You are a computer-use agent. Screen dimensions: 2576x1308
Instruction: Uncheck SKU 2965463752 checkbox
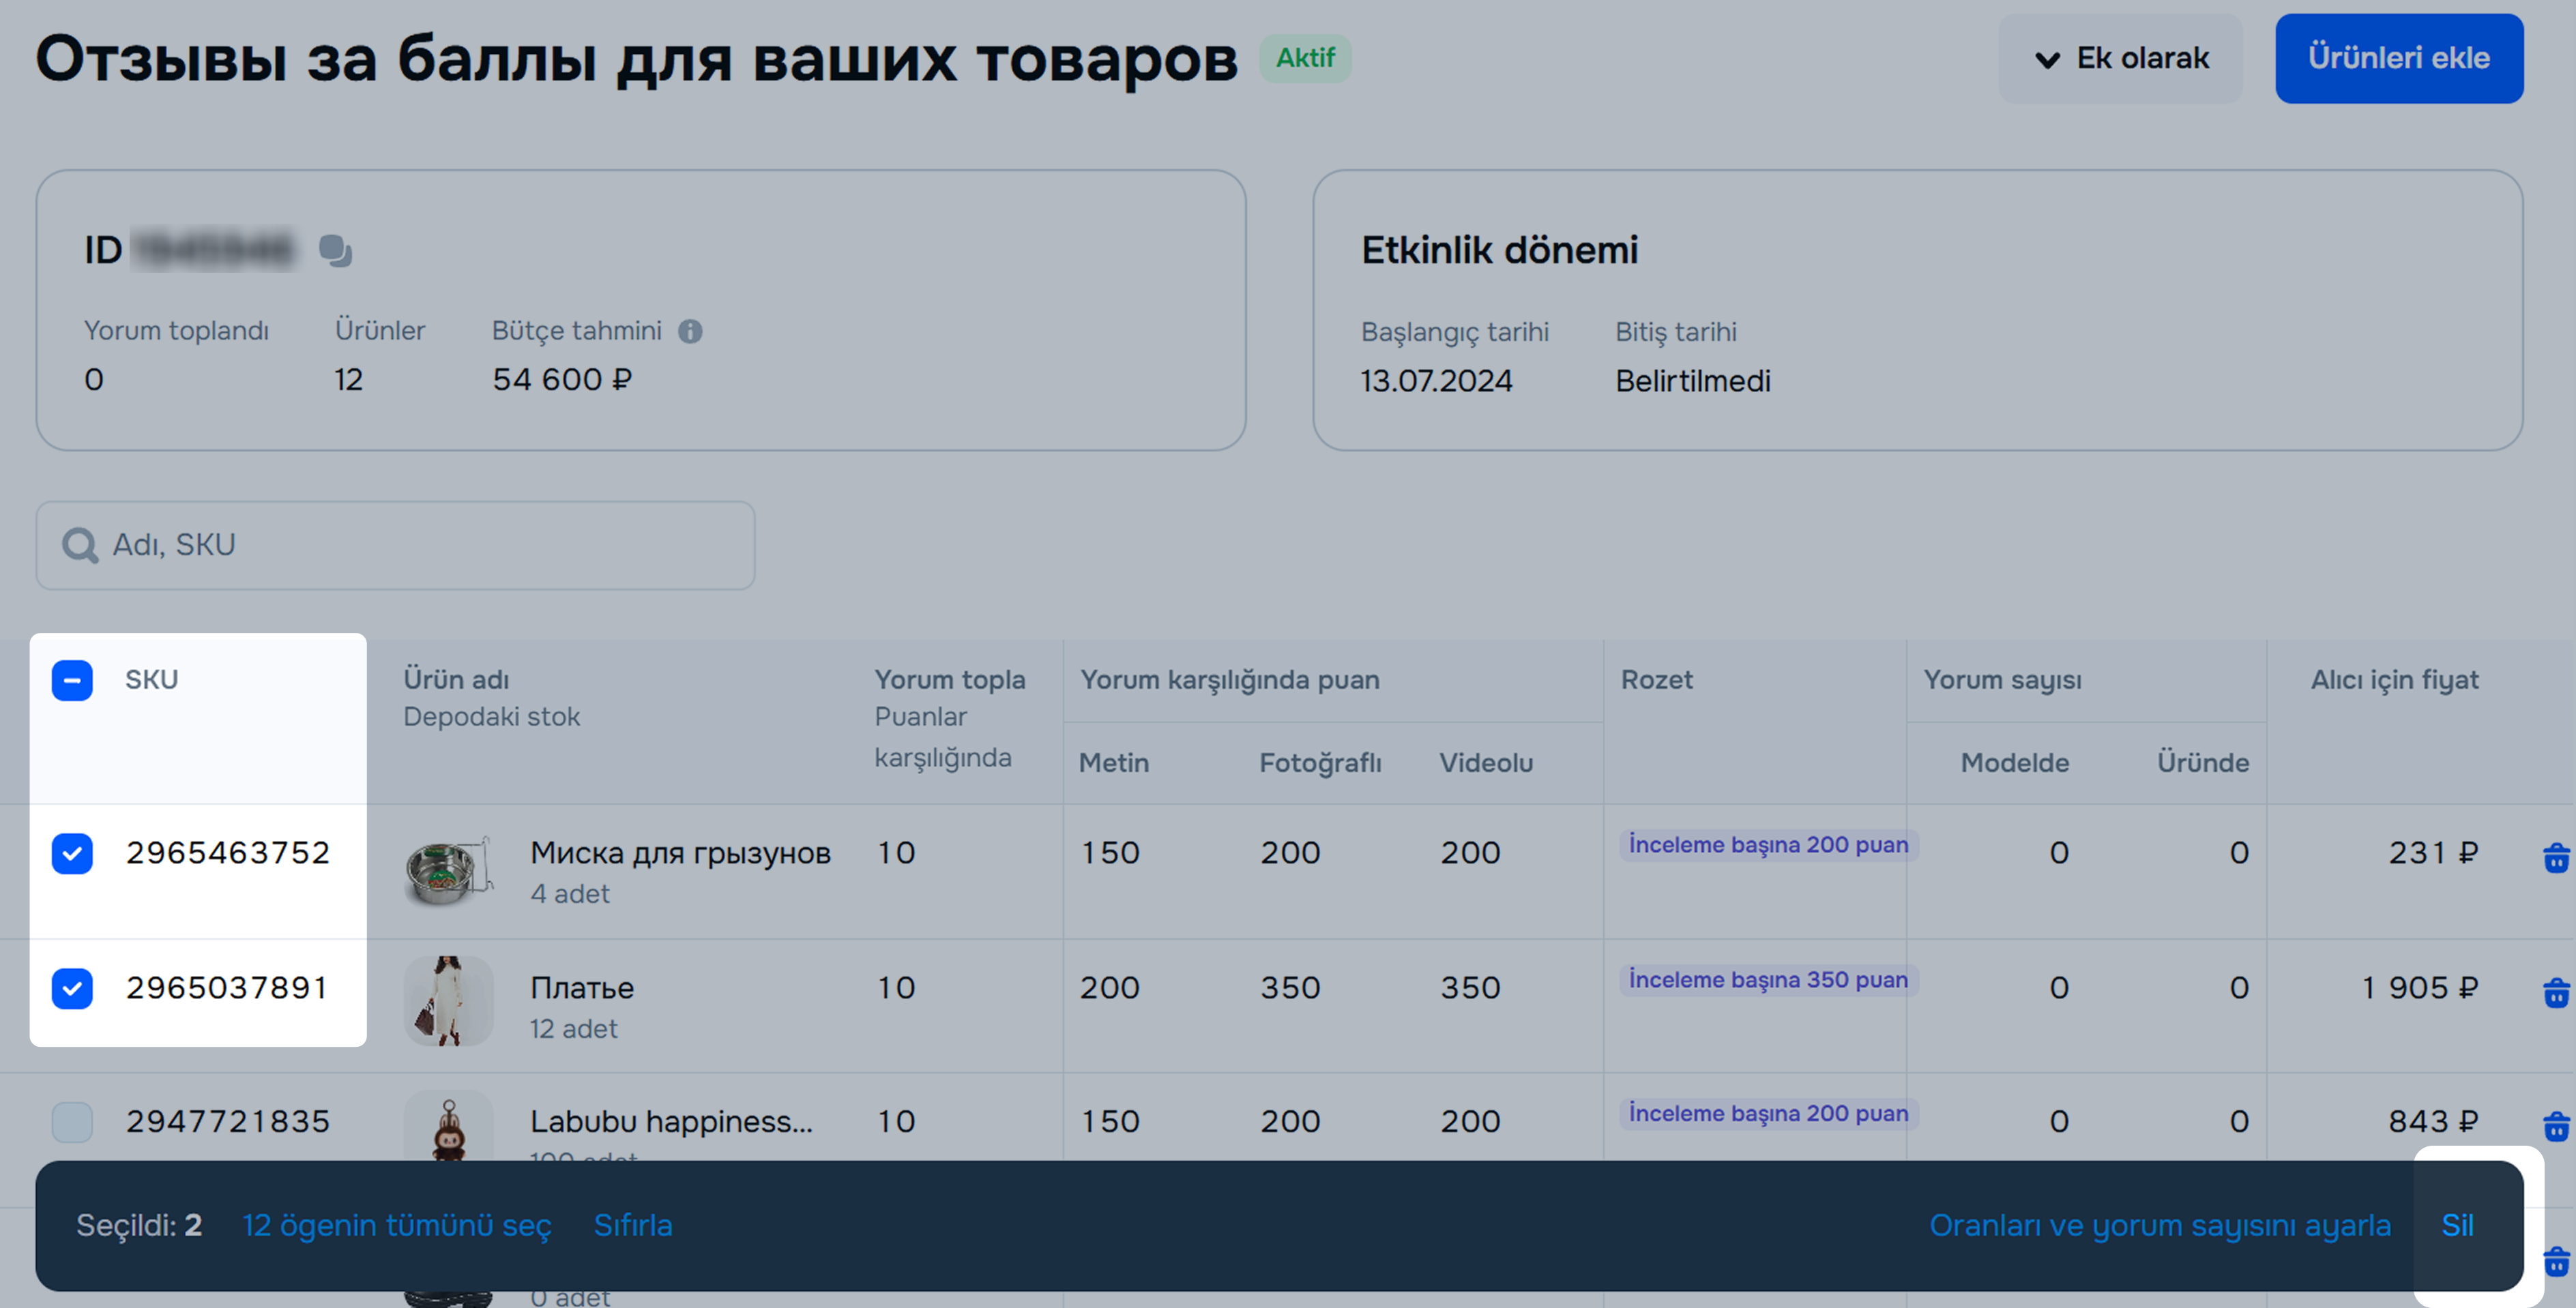pos(72,853)
